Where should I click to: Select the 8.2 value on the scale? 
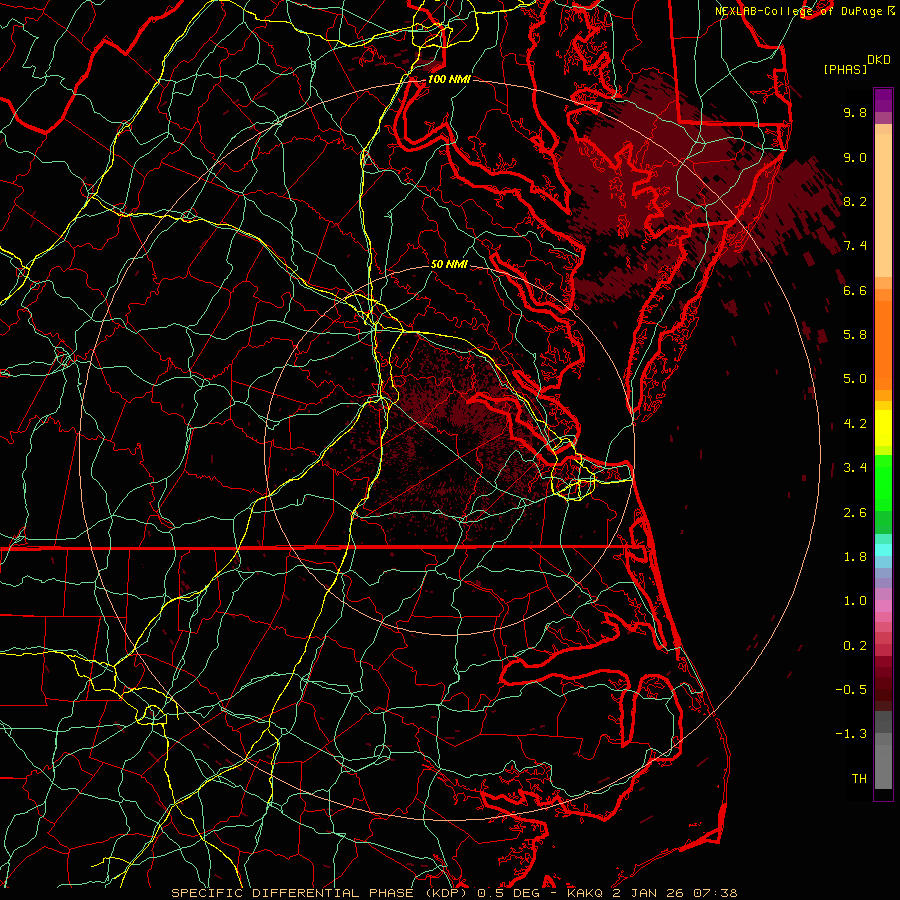tap(855, 201)
